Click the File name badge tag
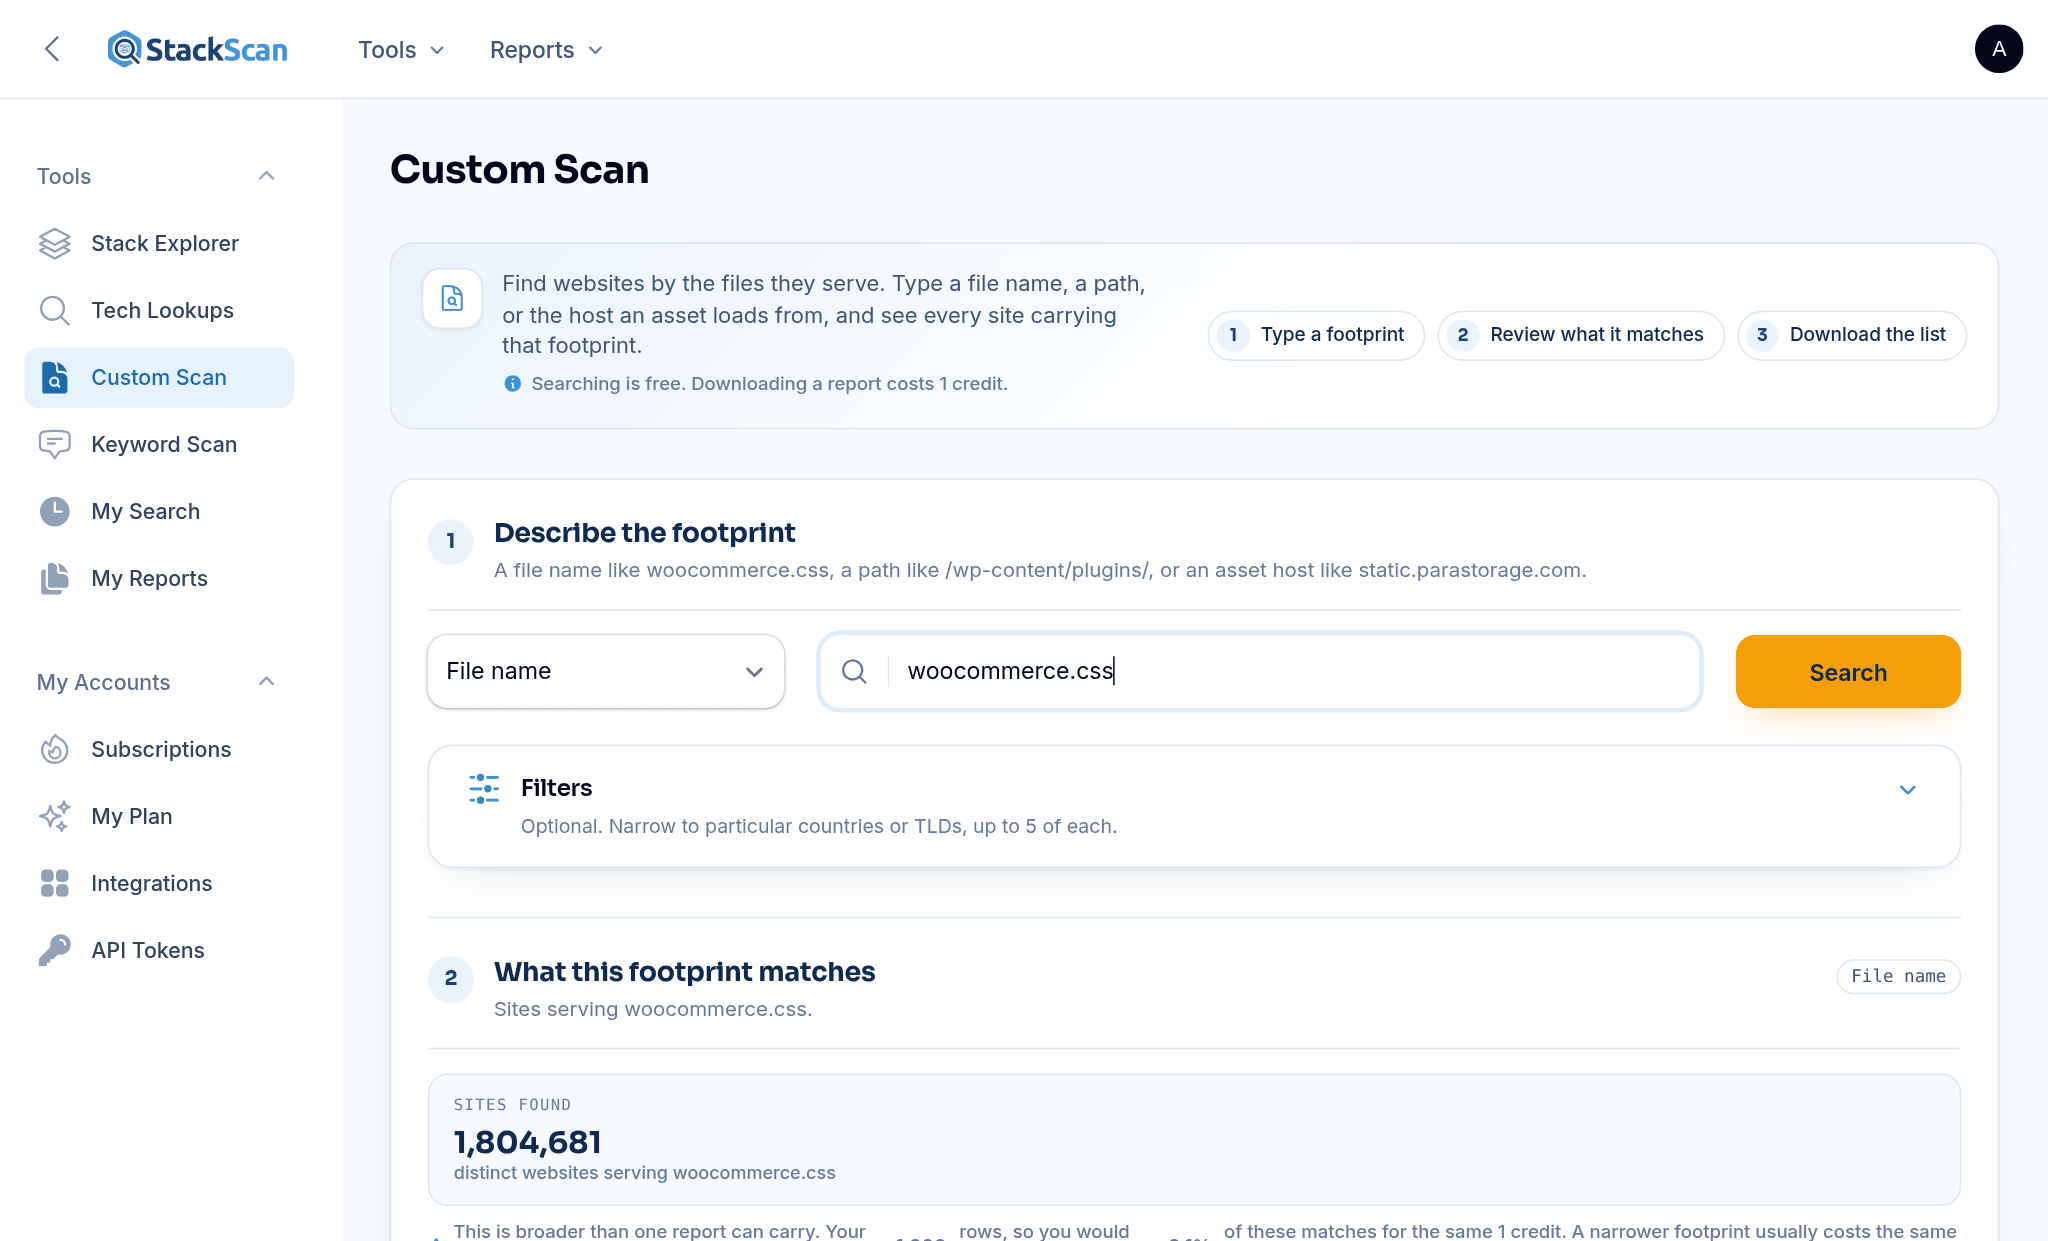This screenshot has height=1241, width=2048. coord(1898,976)
